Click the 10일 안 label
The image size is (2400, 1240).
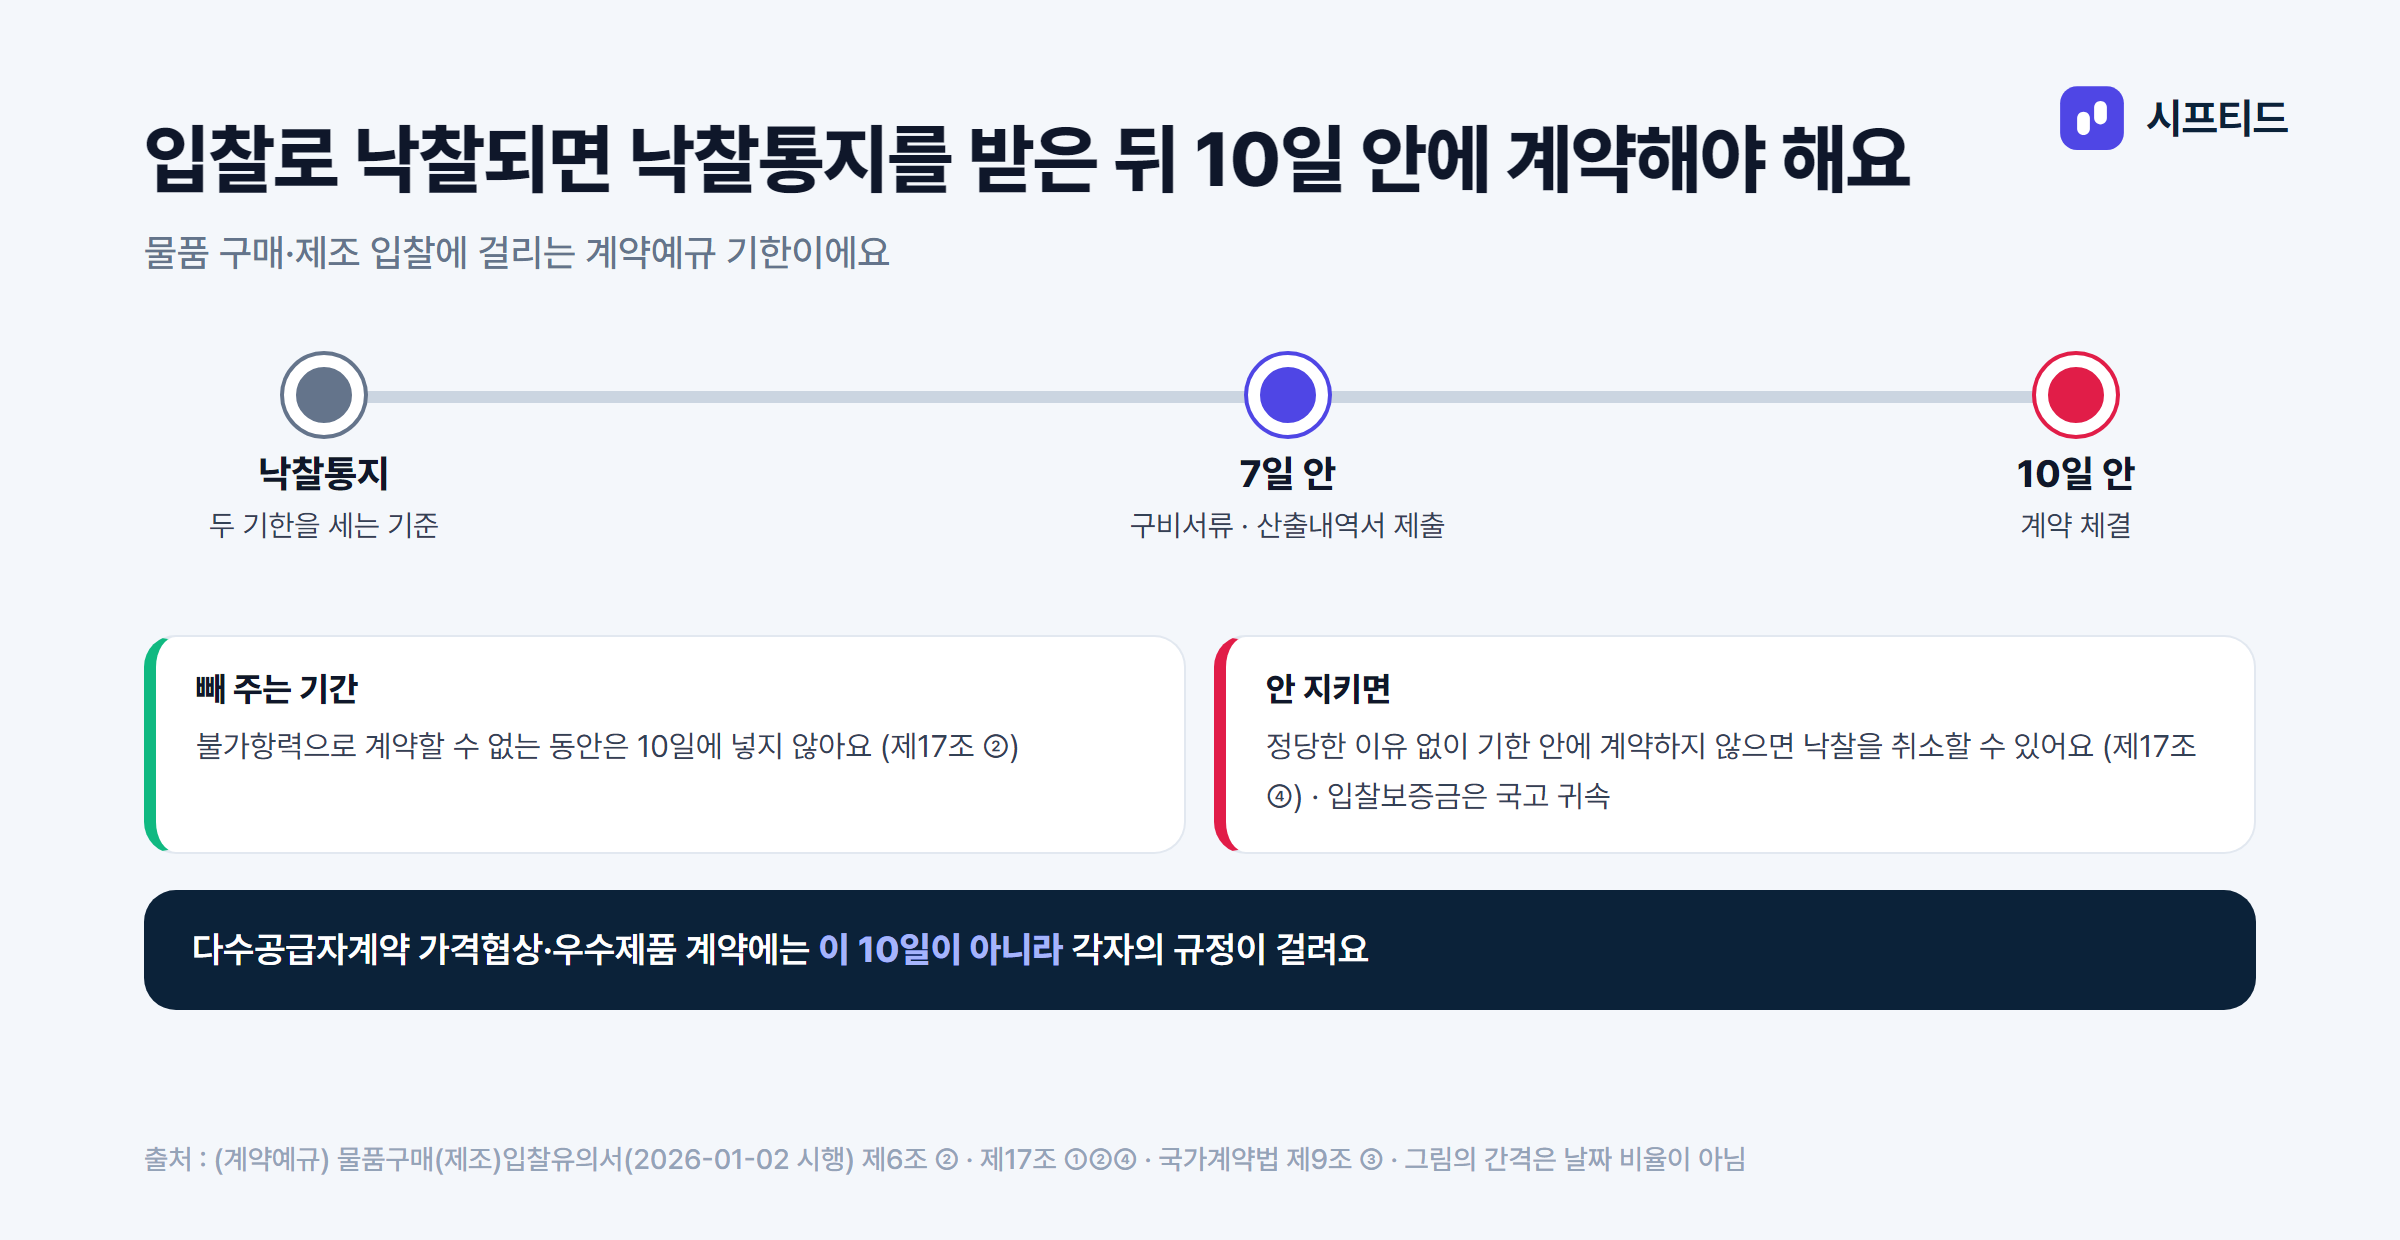2076,473
